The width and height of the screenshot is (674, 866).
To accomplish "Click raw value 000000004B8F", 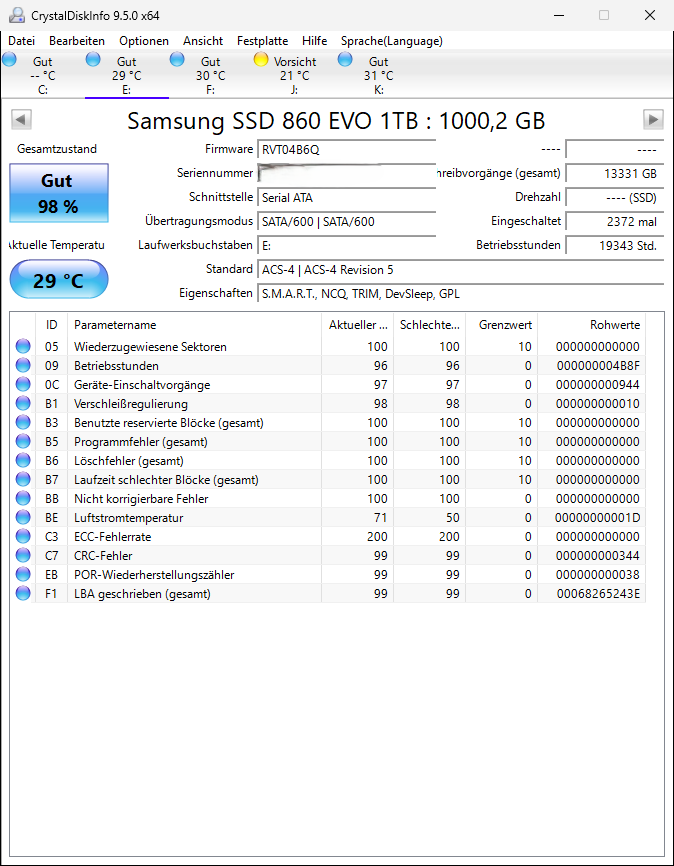I will pos(597,366).
